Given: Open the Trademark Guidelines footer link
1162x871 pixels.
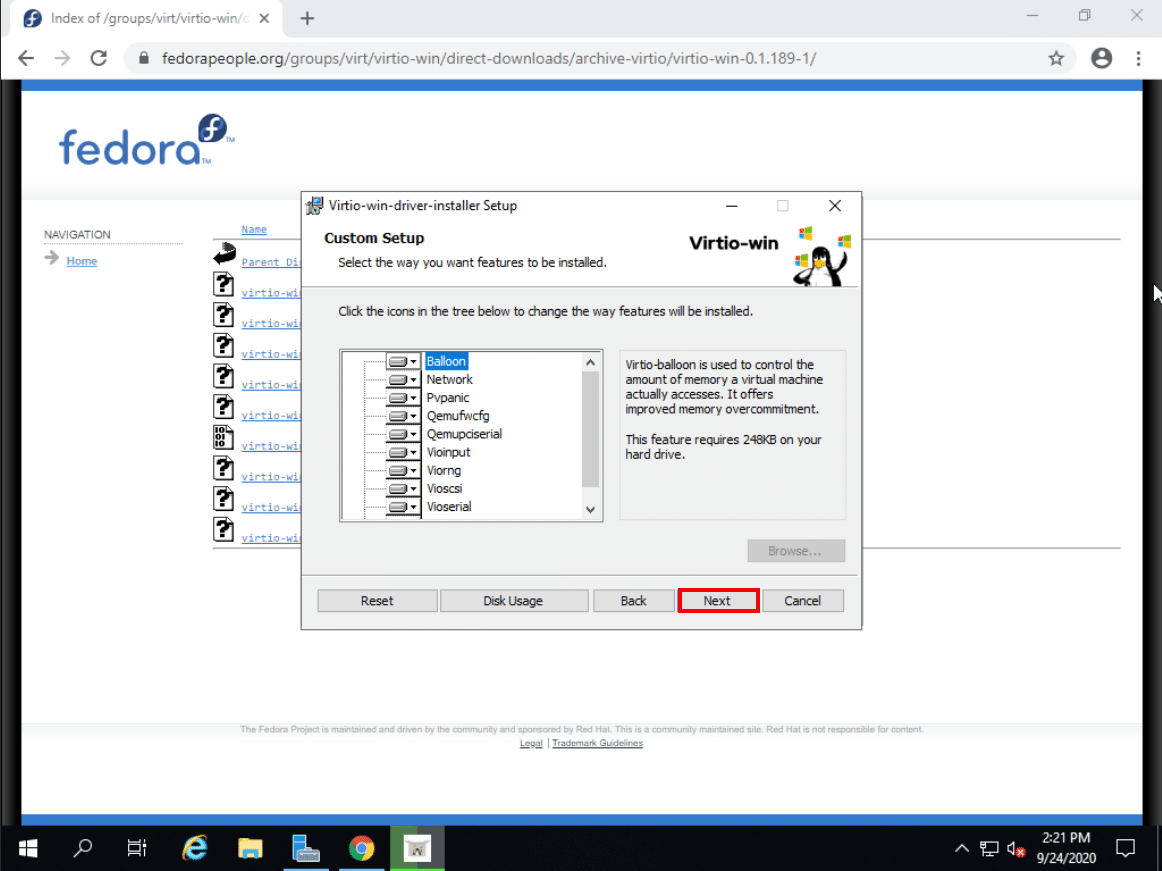Looking at the screenshot, I should tap(597, 744).
